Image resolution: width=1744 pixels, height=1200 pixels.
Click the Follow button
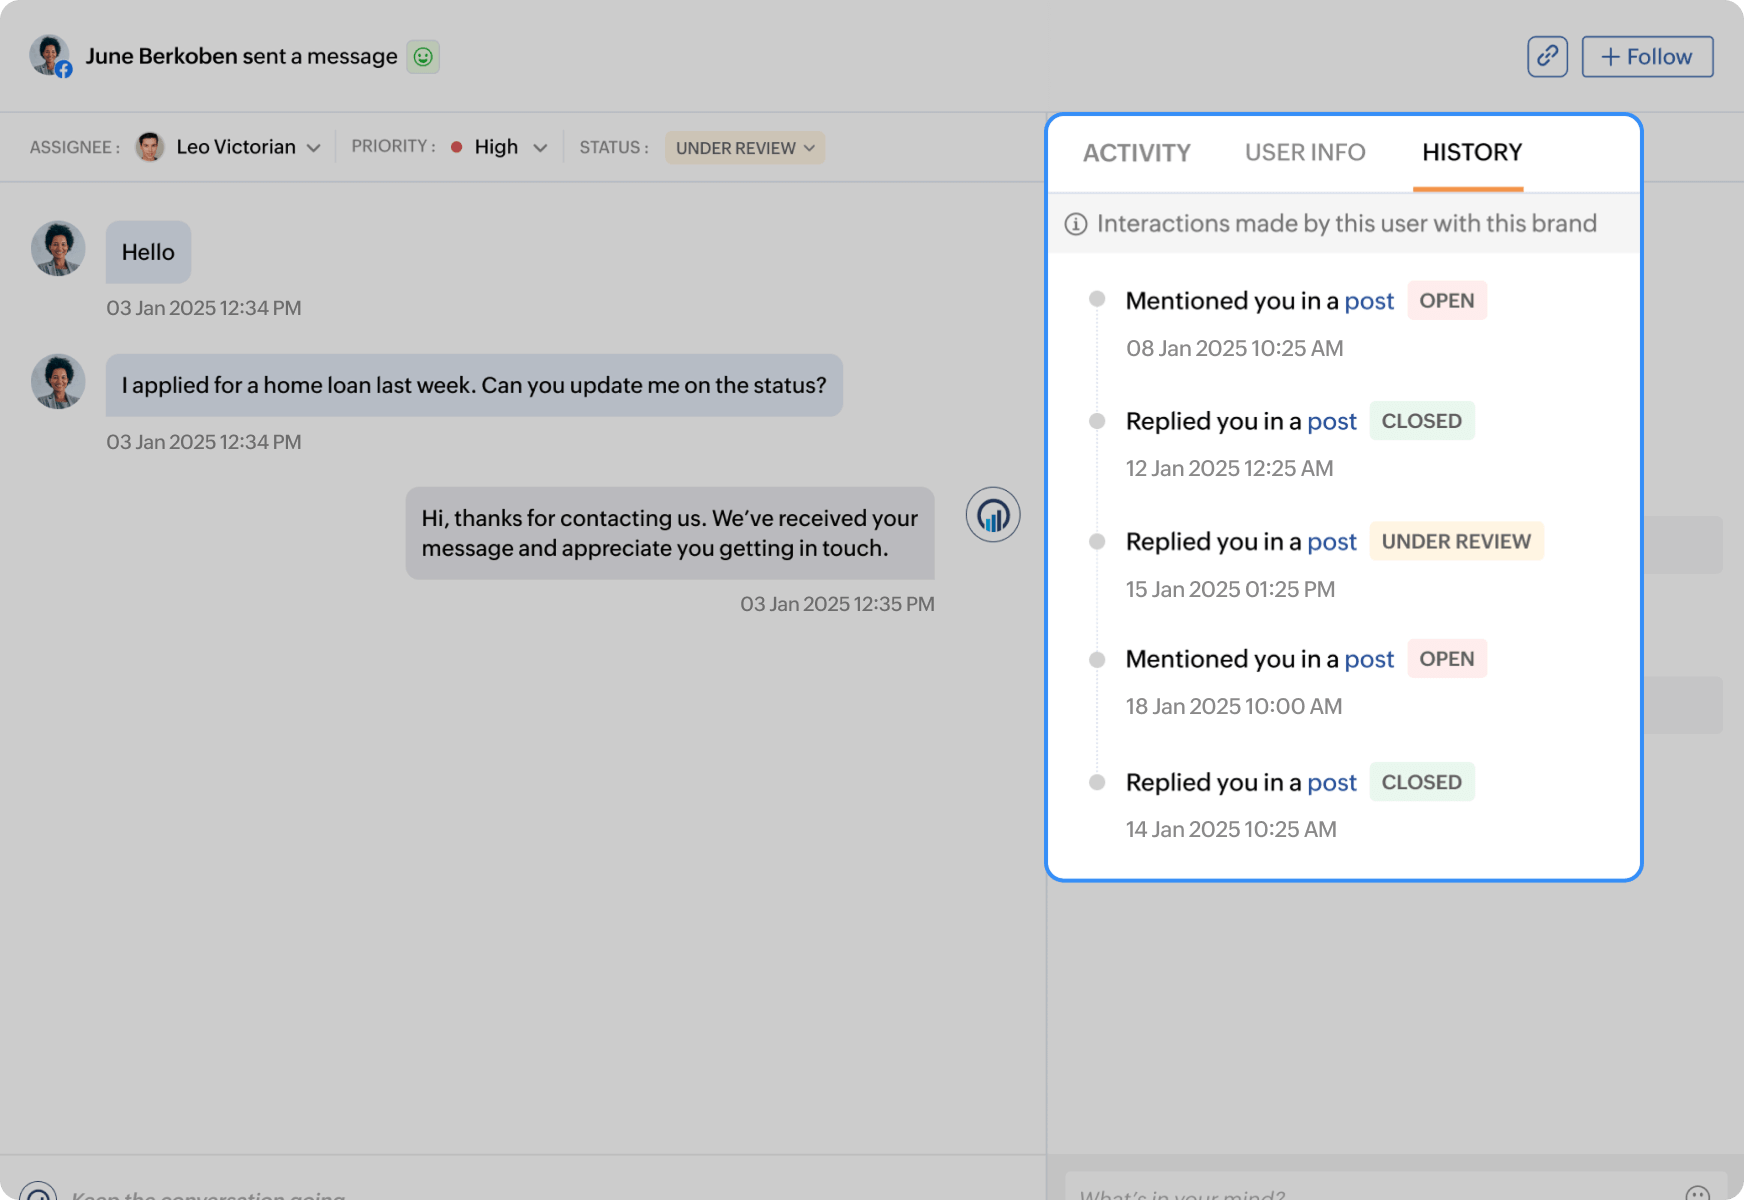coord(1646,56)
